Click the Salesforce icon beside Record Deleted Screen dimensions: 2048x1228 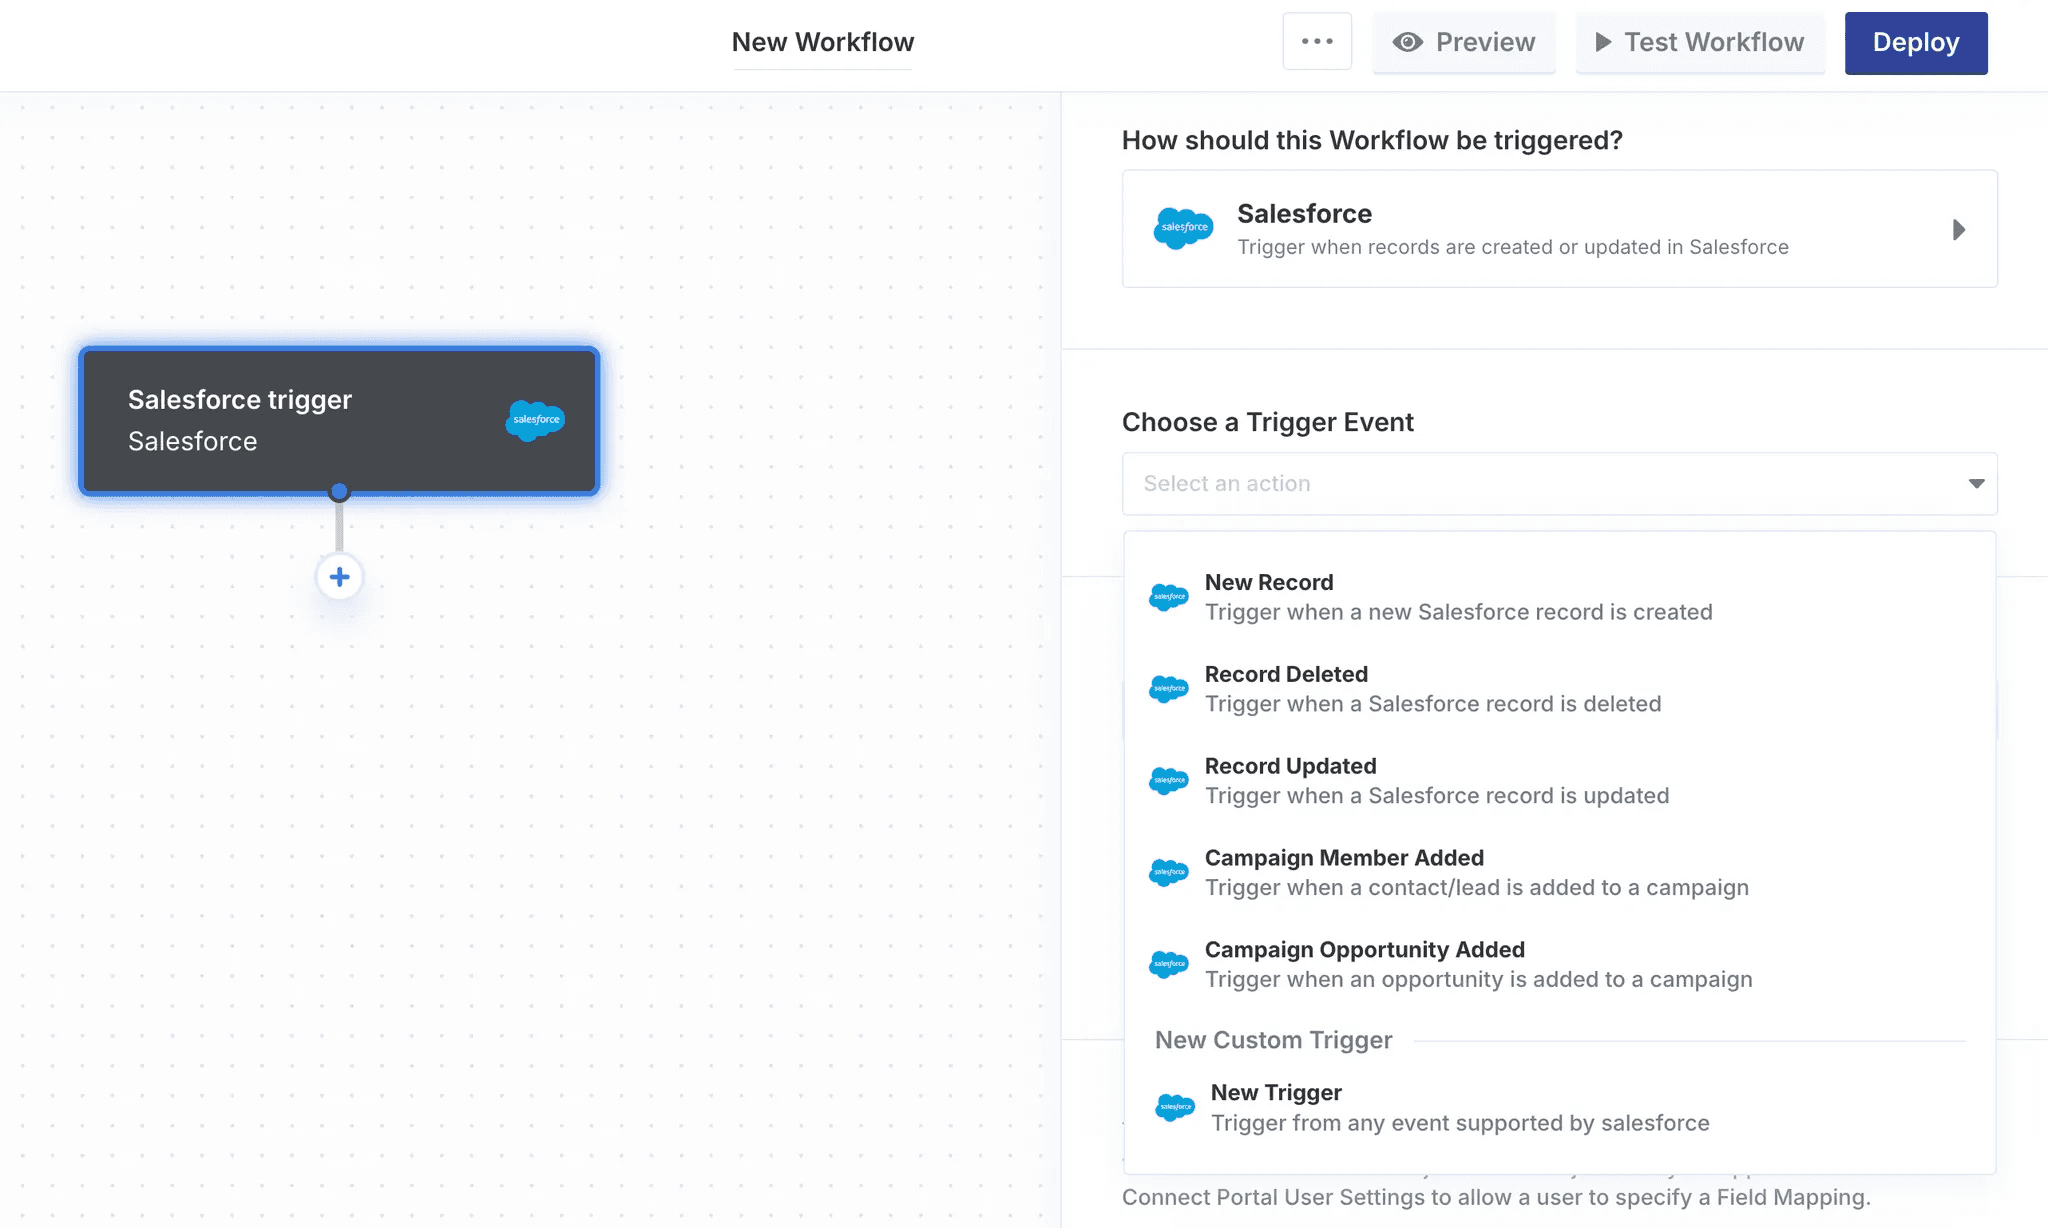[1168, 689]
